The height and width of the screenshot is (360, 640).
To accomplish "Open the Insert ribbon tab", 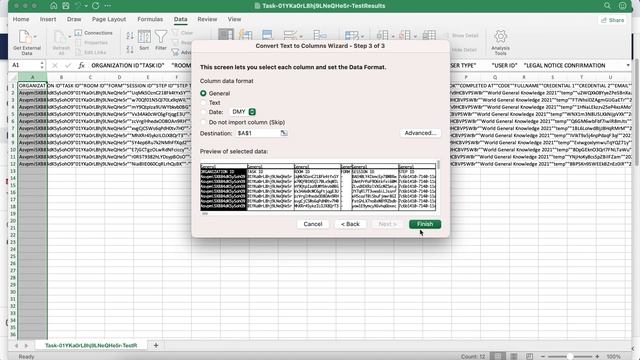I will [48, 19].
